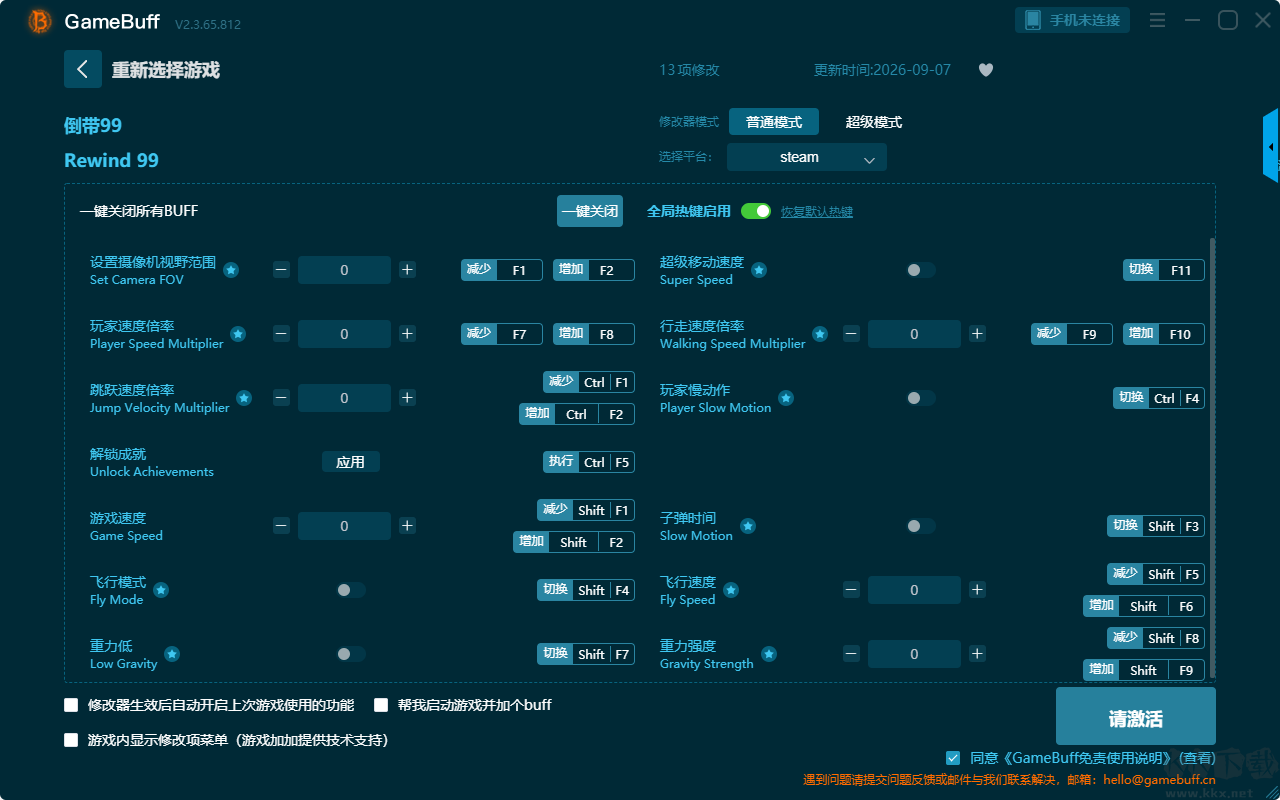Open the steam platform dropdown
The width and height of the screenshot is (1280, 800).
pyautogui.click(x=807, y=157)
